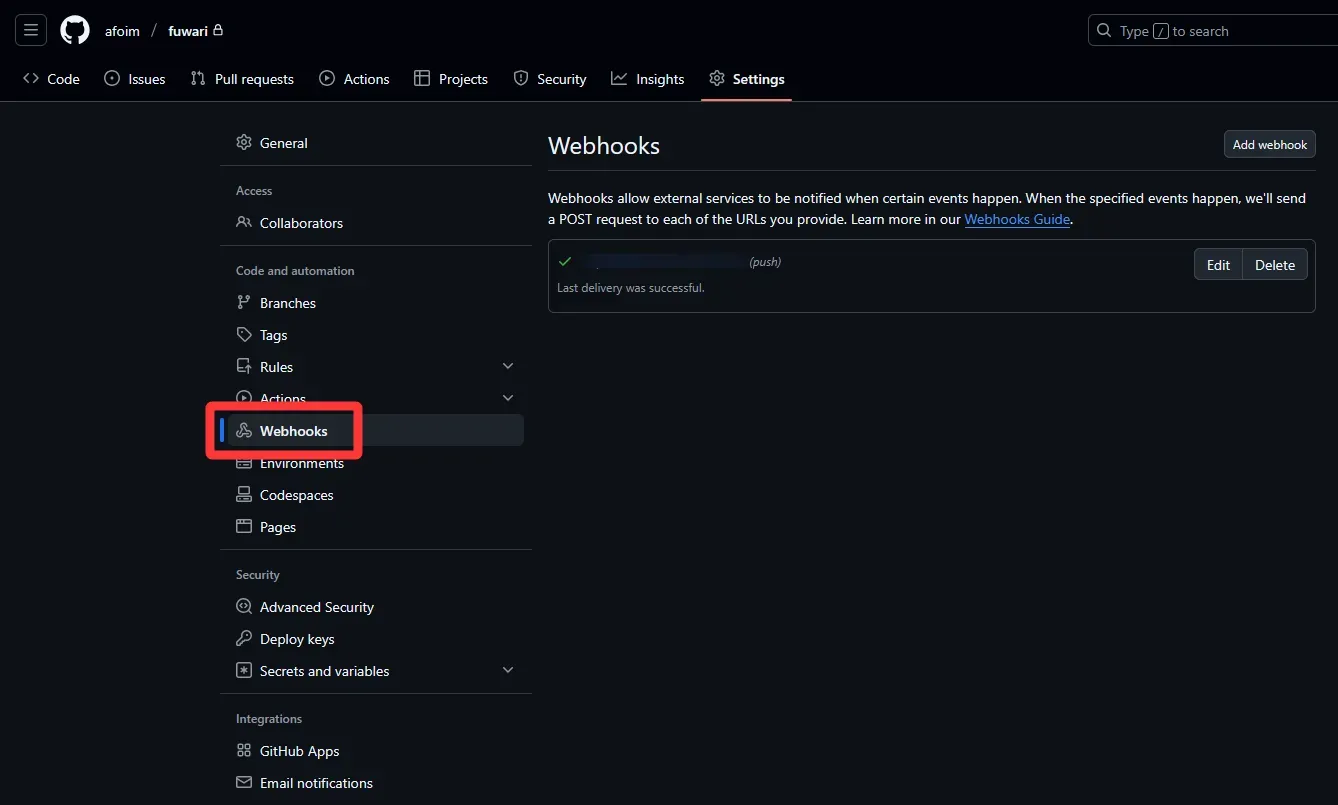Expand Secrets and variables chevron
Image resolution: width=1338 pixels, height=805 pixels.
tap(508, 671)
